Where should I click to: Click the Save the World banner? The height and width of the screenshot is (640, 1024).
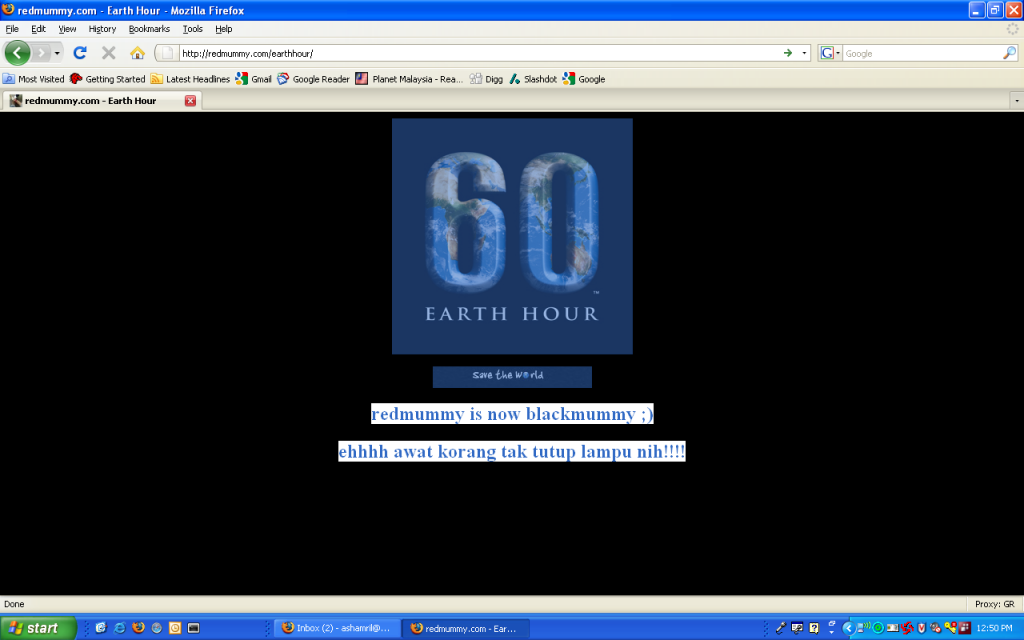[x=512, y=377]
